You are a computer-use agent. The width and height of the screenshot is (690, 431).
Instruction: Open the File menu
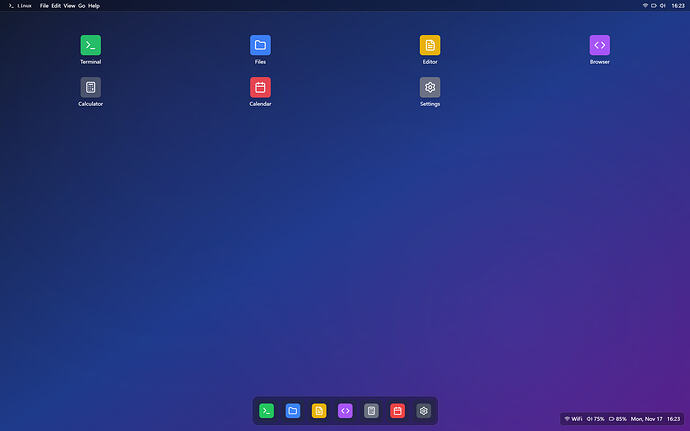44,6
